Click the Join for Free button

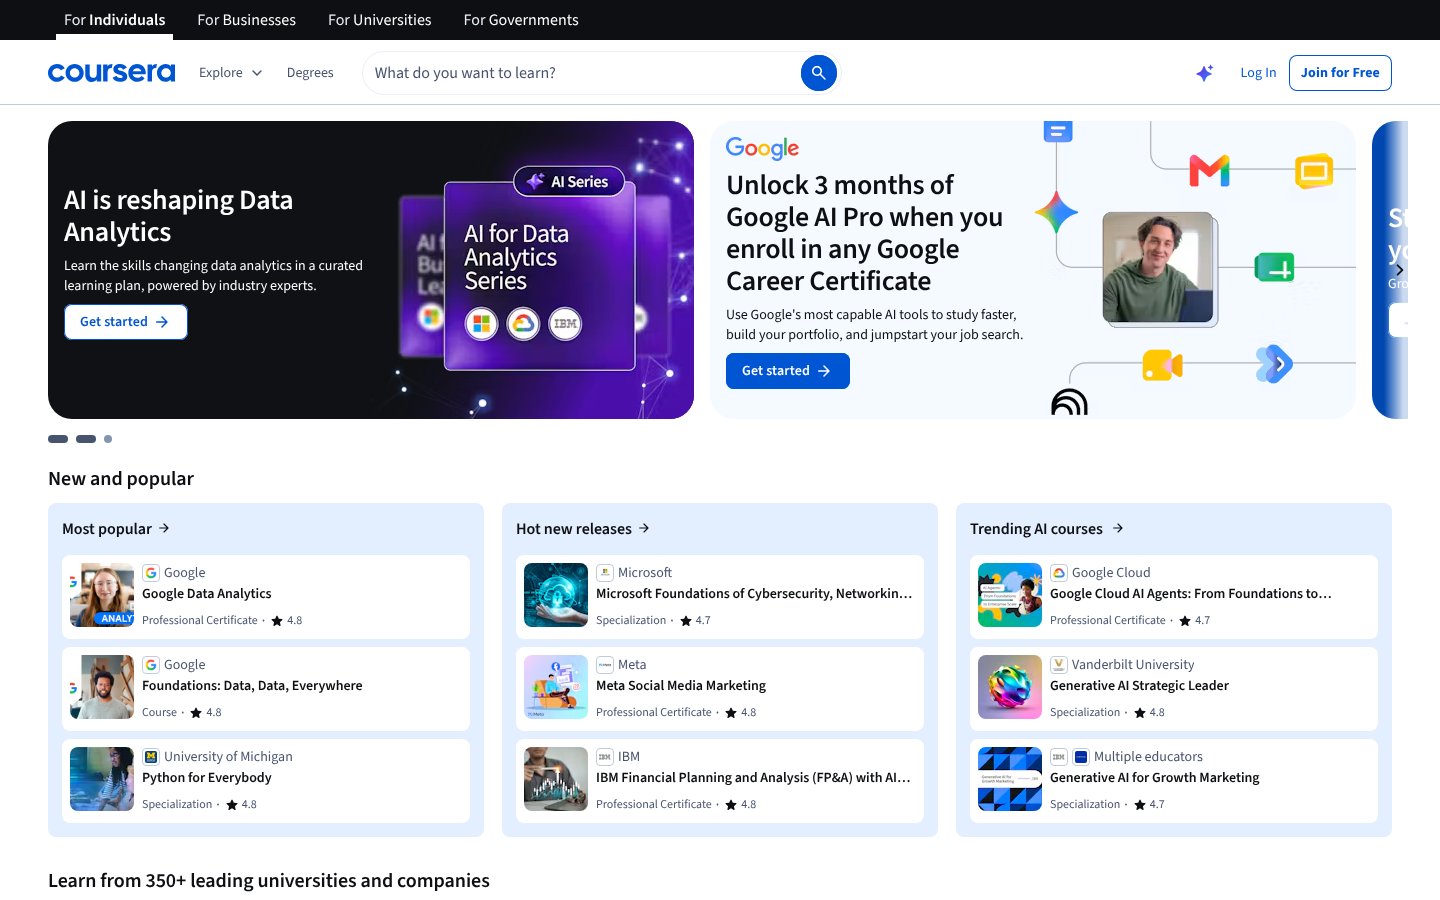click(1340, 73)
